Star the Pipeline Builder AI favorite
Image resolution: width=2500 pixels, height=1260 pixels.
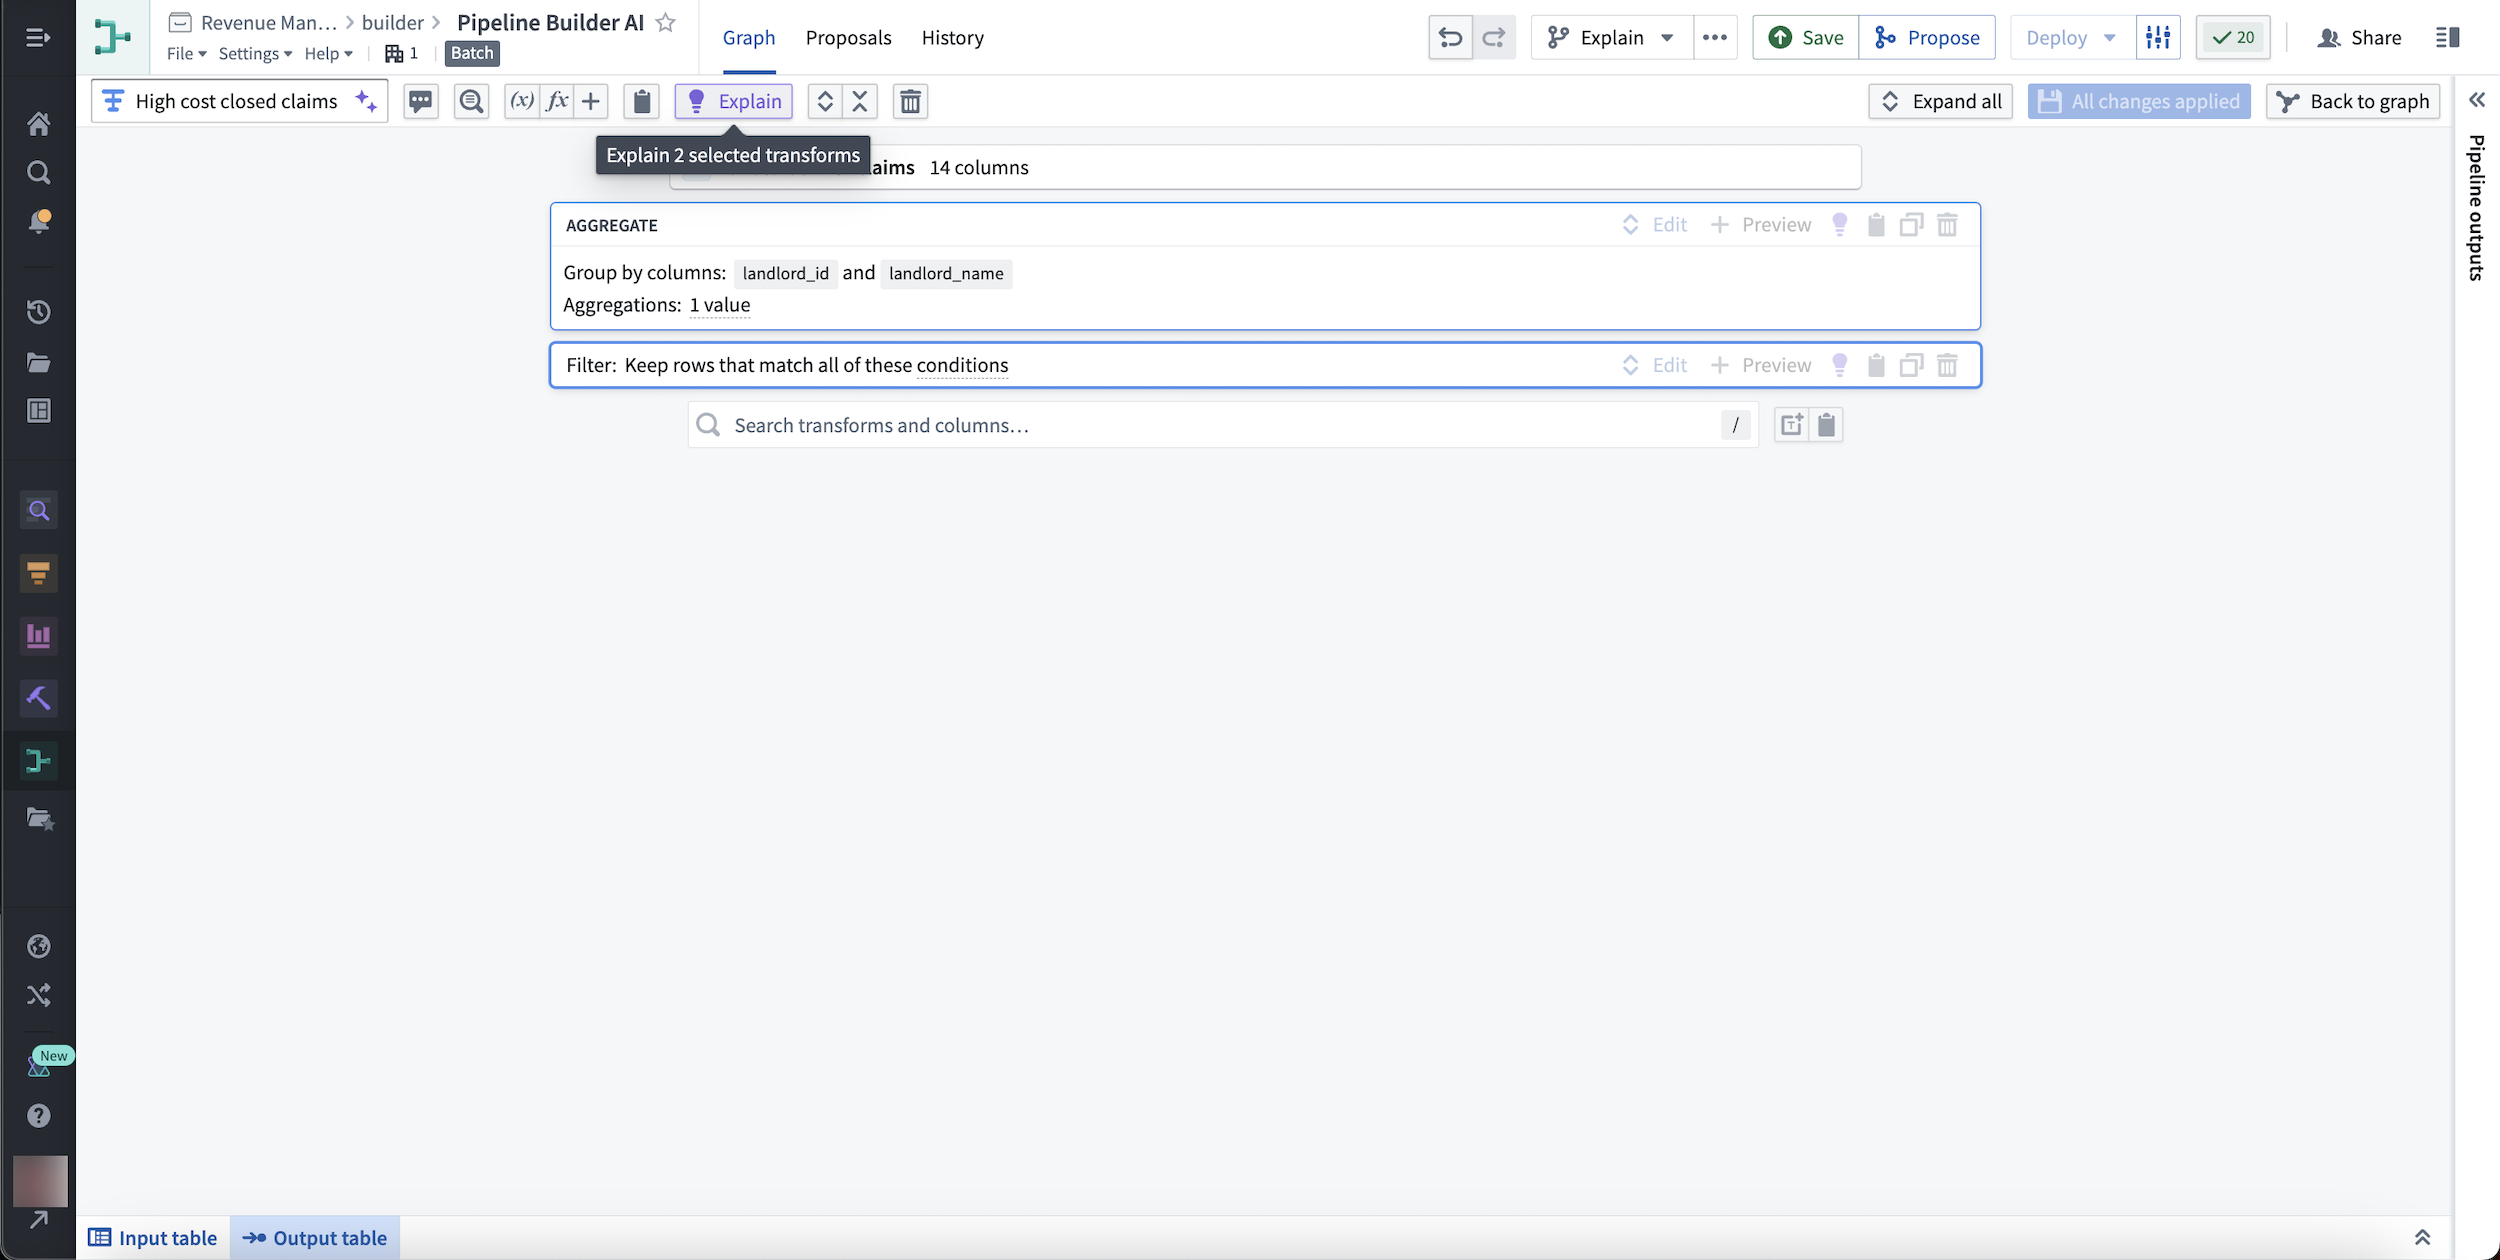coord(666,22)
